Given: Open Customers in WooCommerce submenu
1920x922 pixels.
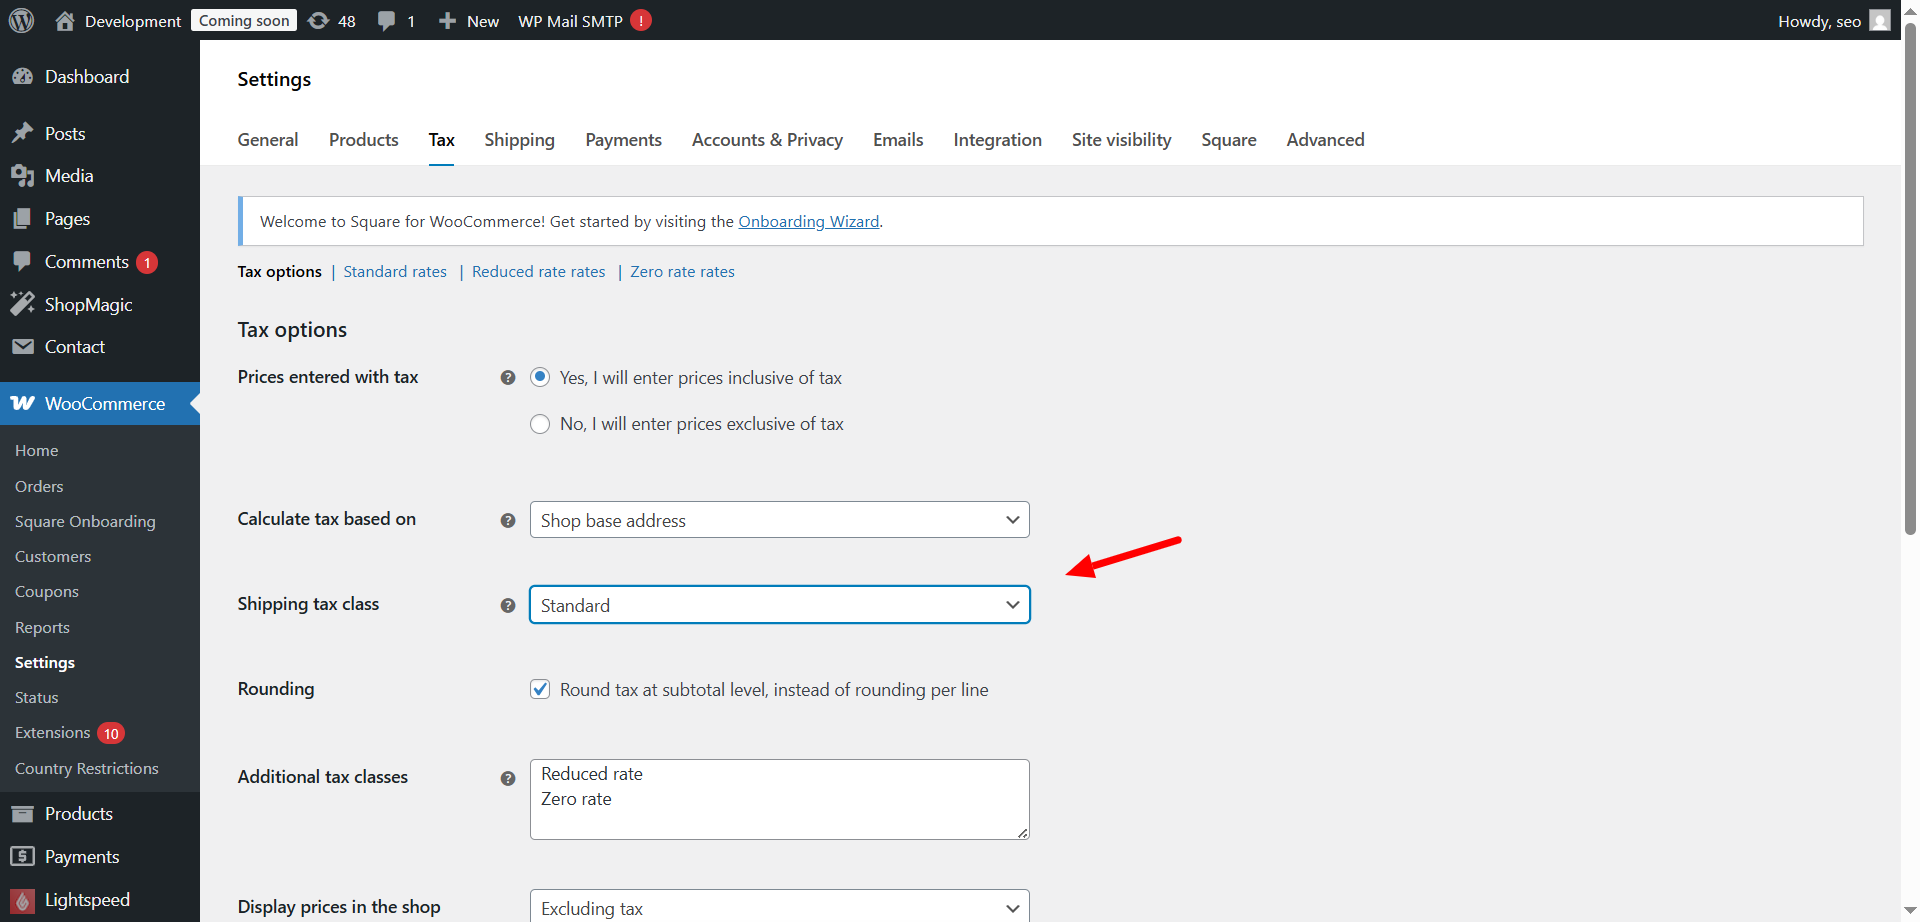Looking at the screenshot, I should (x=53, y=557).
